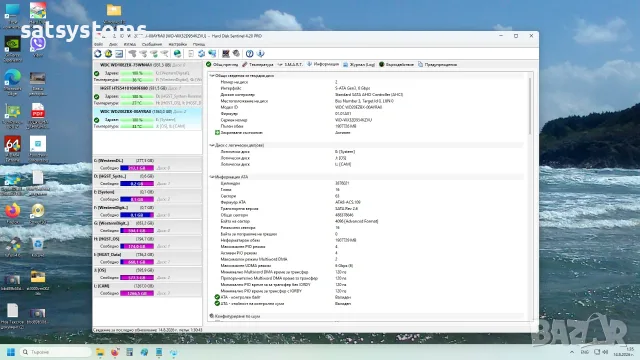Click the refresh toolbar icon in Hard Disk Sentinel

tap(98, 53)
